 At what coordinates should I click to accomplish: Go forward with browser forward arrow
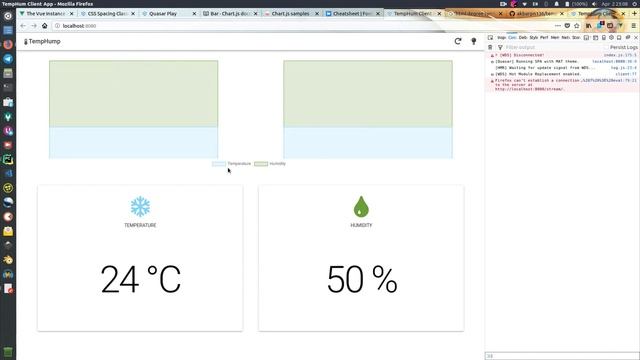tap(34, 26)
